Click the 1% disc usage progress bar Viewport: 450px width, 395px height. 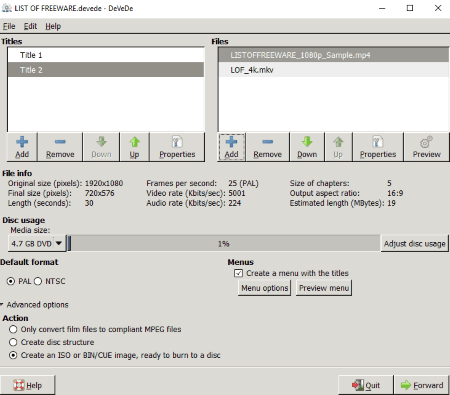[x=224, y=244]
